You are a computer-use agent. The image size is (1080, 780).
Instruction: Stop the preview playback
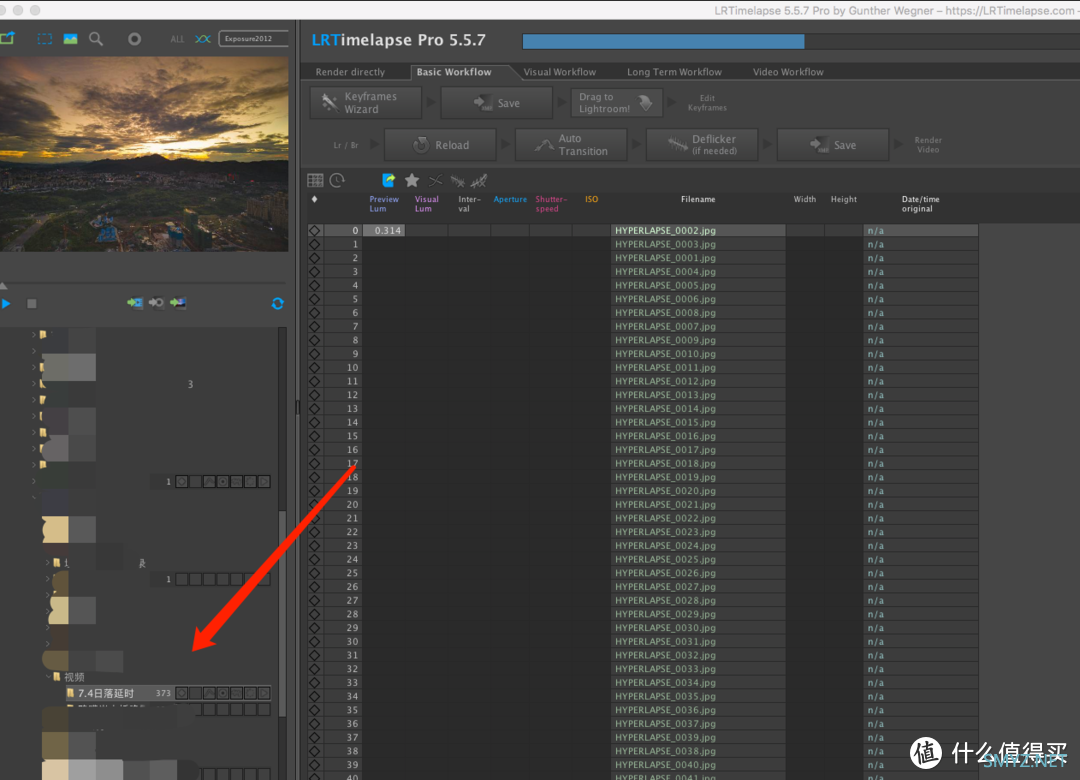point(32,303)
